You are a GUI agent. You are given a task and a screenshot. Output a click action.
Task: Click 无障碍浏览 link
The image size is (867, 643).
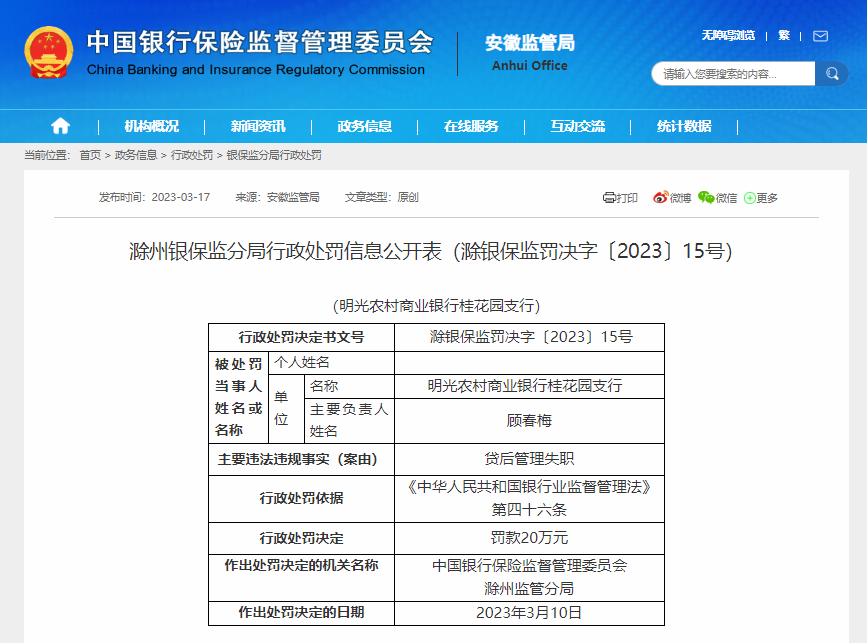[x=728, y=36]
